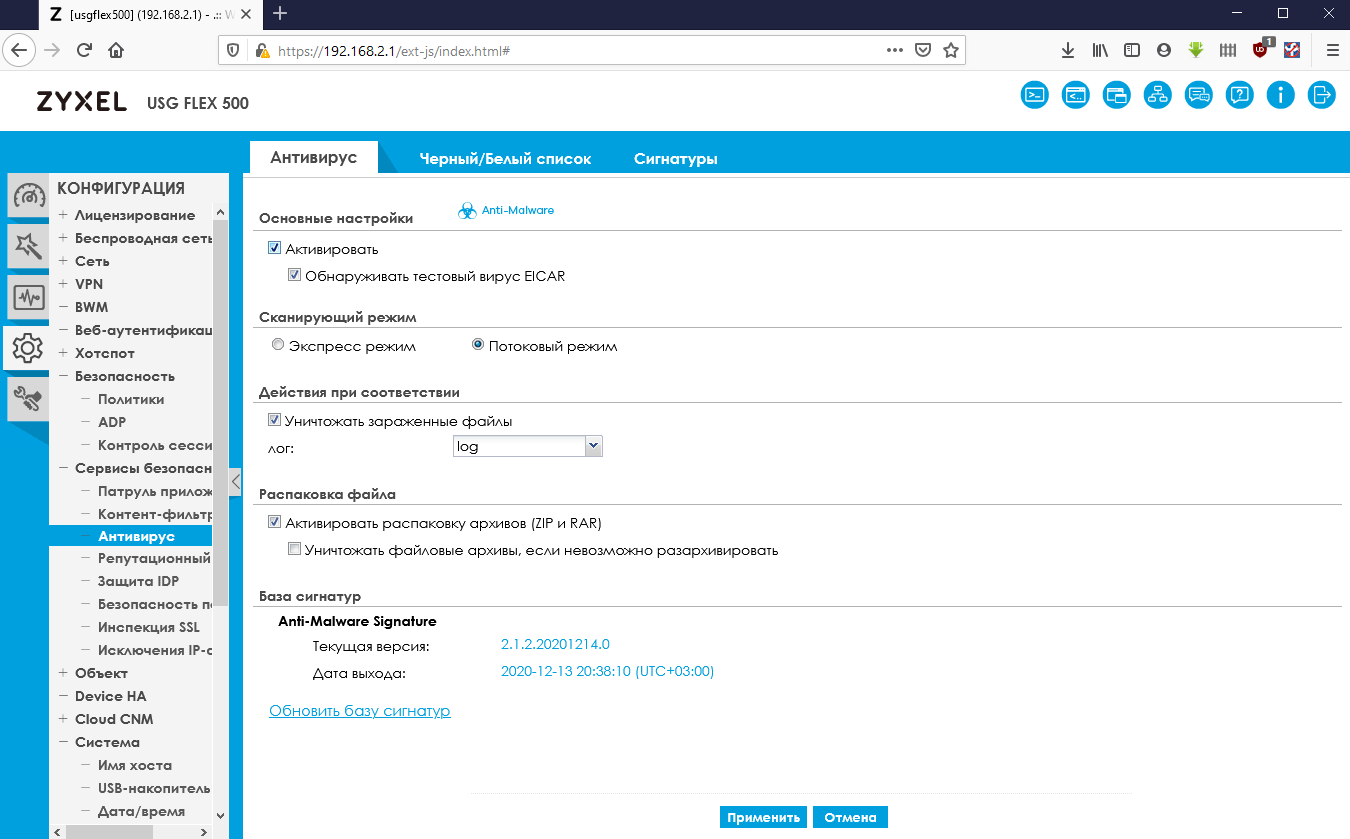Open BWM in the navigation tree
Screen dimensions: 1350x839
[91, 307]
